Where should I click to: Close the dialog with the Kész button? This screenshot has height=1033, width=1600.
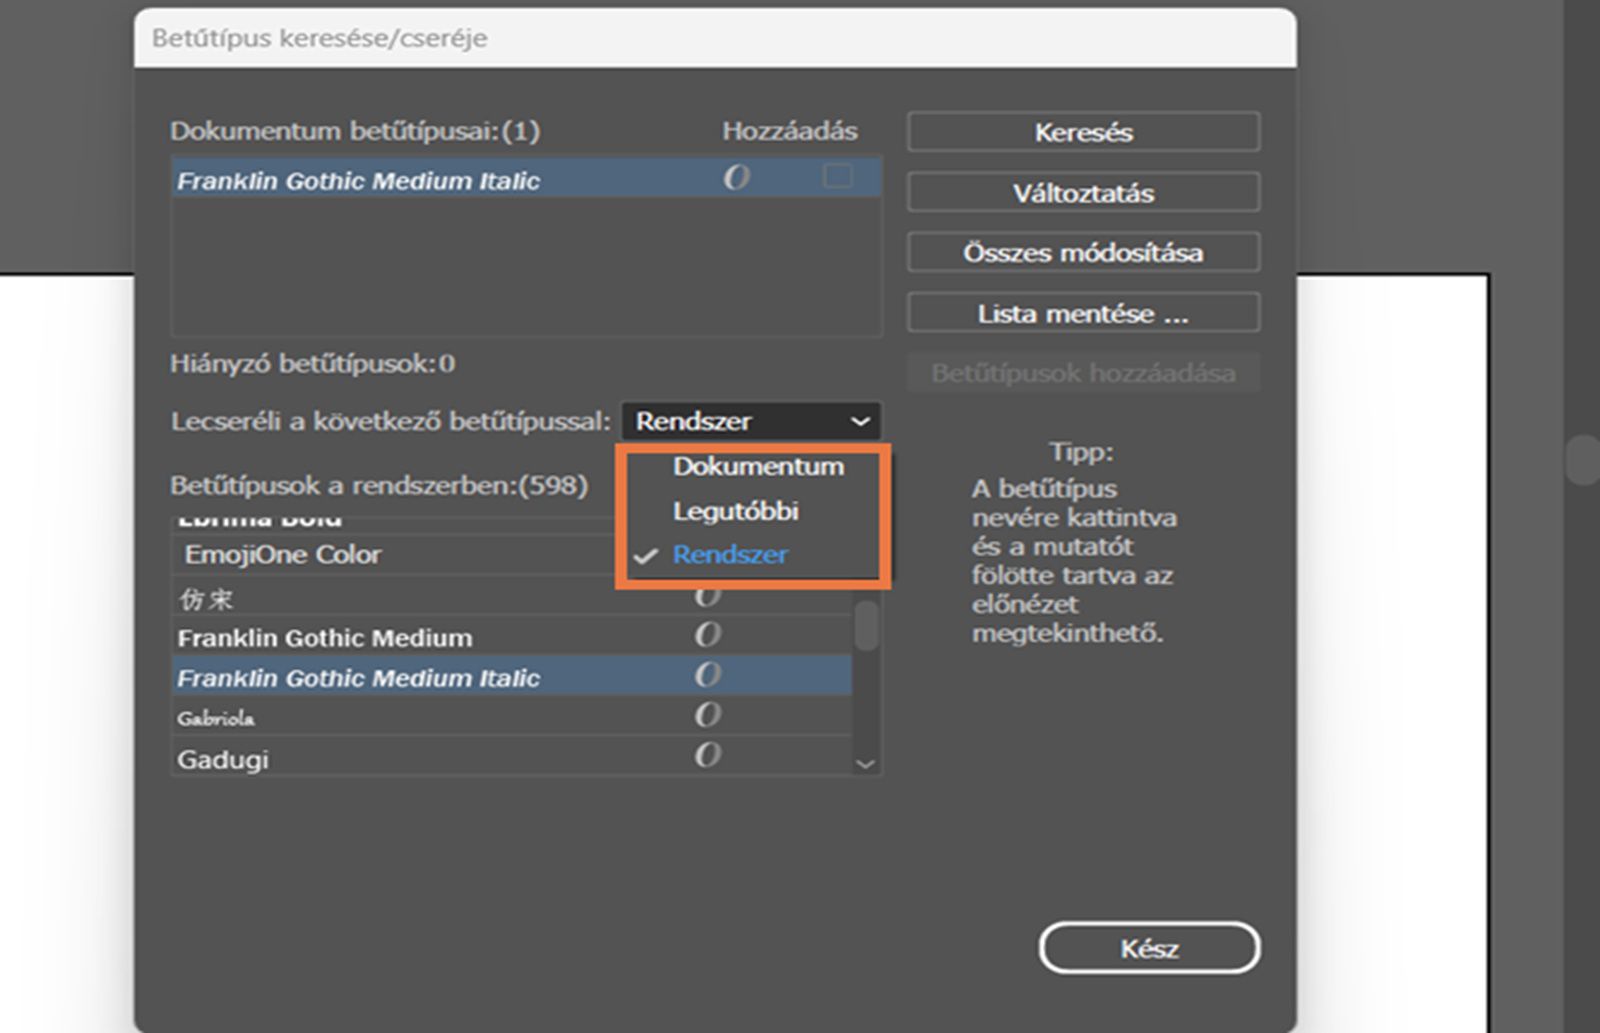(x=1149, y=948)
